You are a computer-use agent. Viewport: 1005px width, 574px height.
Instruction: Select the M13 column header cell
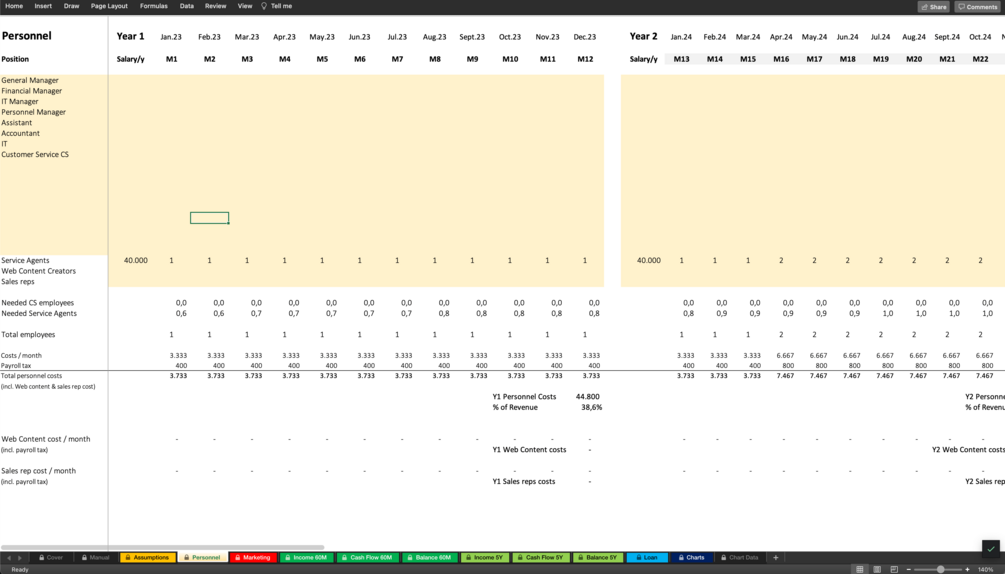pos(681,59)
